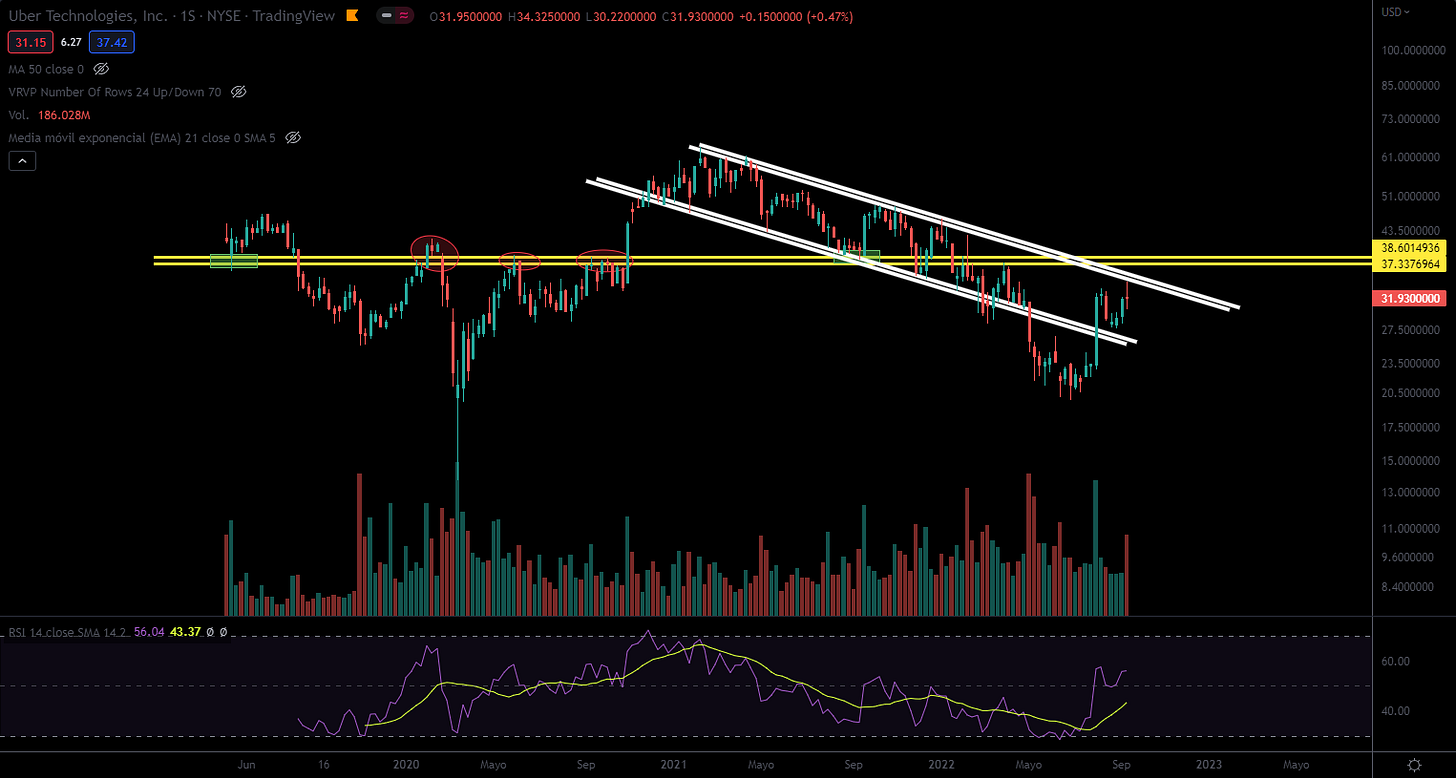Select the largest red ellipse drawing near 2020
Image resolution: width=1456 pixels, height=778 pixels.
[434, 253]
